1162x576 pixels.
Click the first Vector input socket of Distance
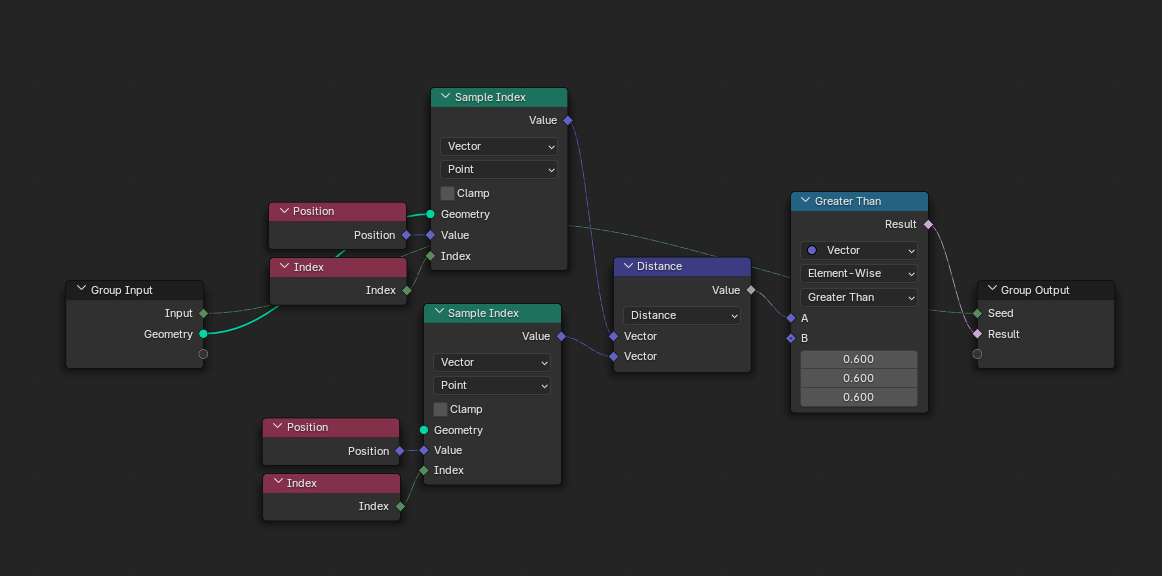pos(614,337)
